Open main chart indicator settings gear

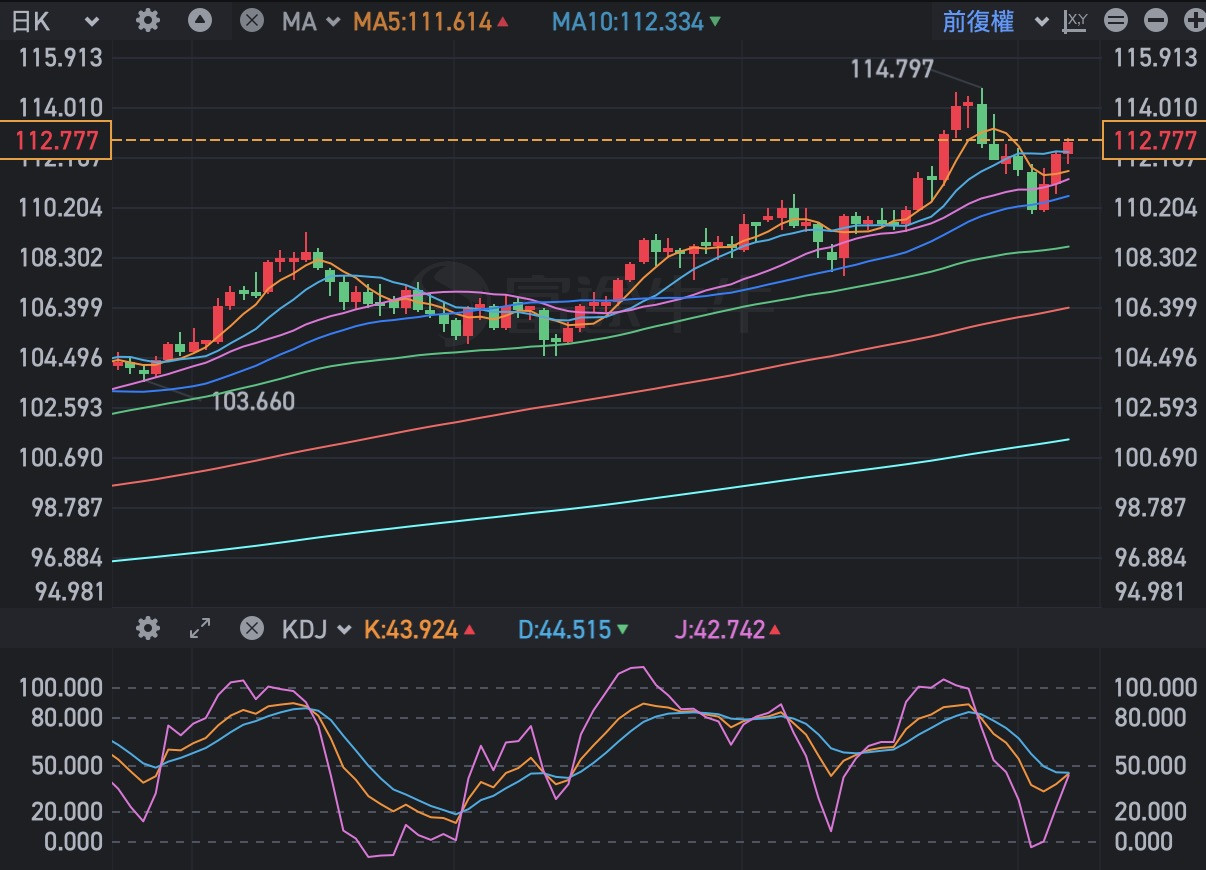tap(148, 20)
